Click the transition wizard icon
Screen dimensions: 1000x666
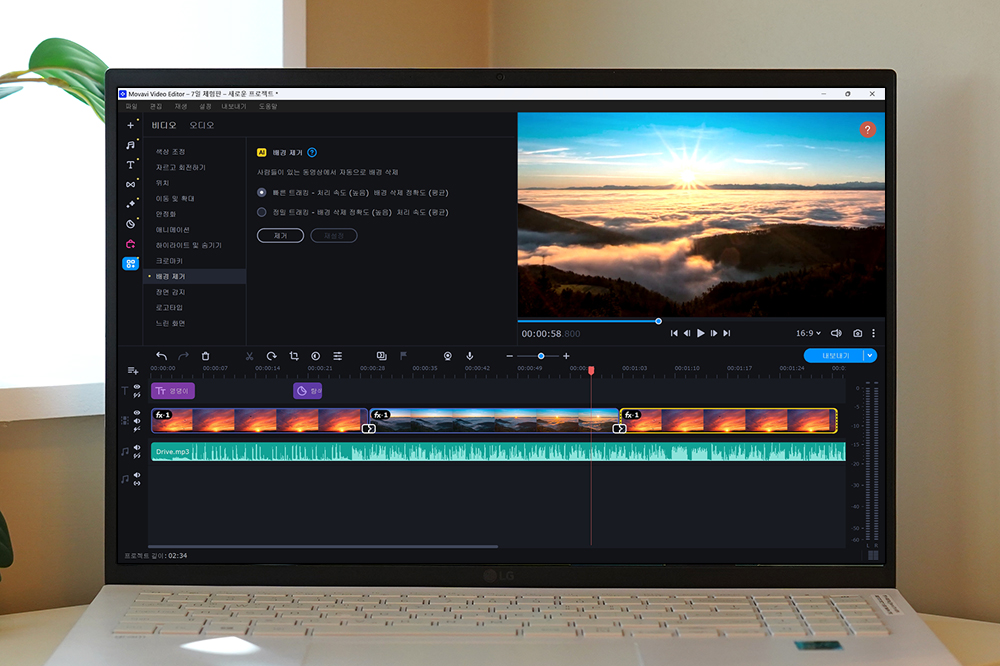[381, 356]
